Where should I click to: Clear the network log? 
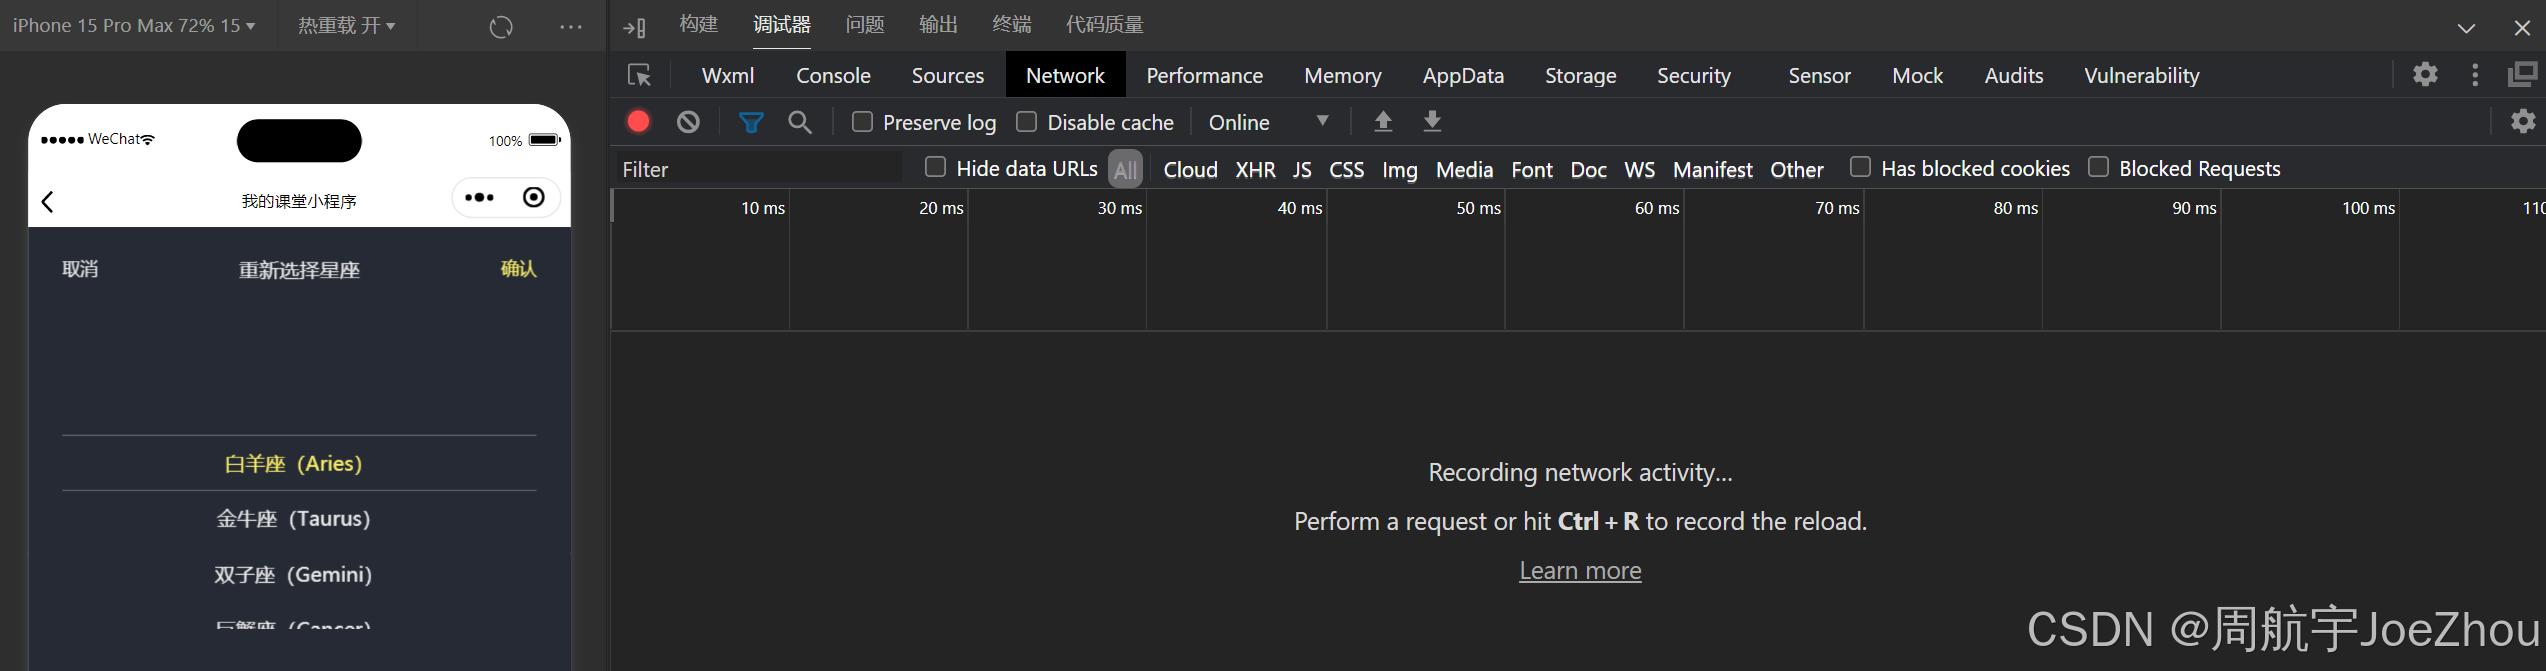(x=688, y=122)
